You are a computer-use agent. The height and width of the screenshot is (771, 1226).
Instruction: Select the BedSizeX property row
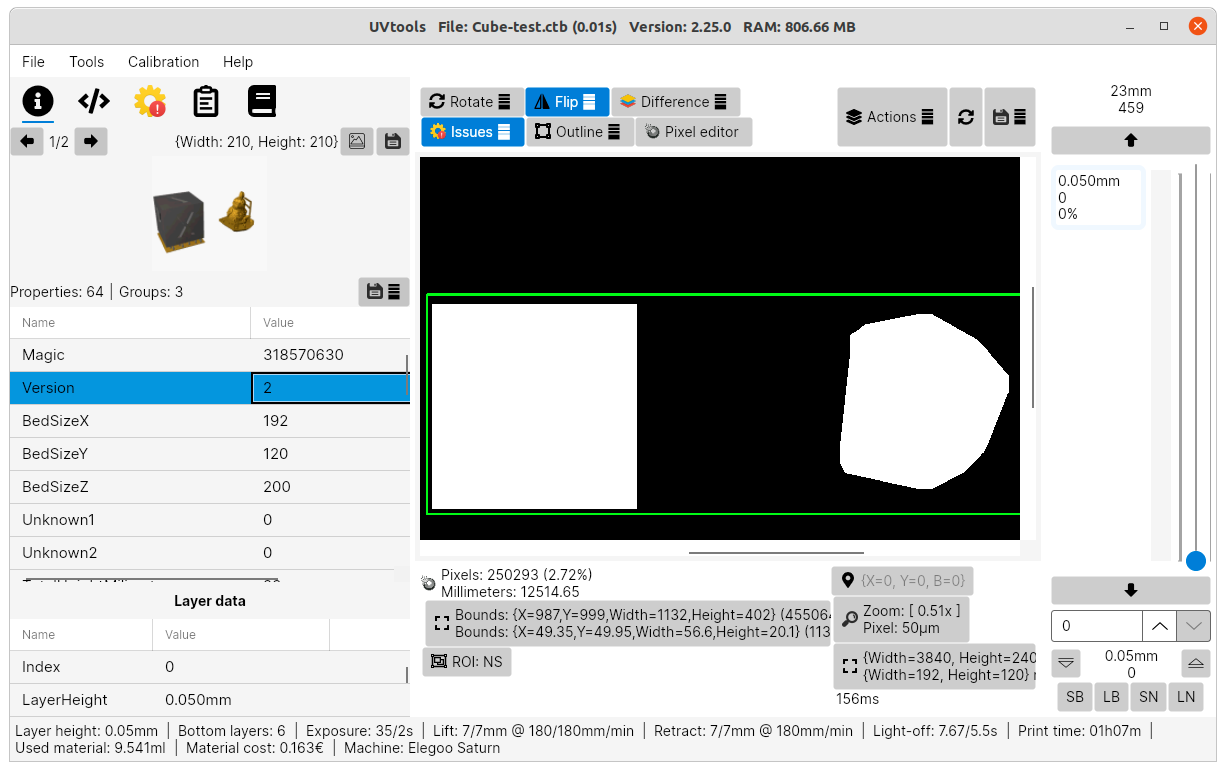[210, 421]
